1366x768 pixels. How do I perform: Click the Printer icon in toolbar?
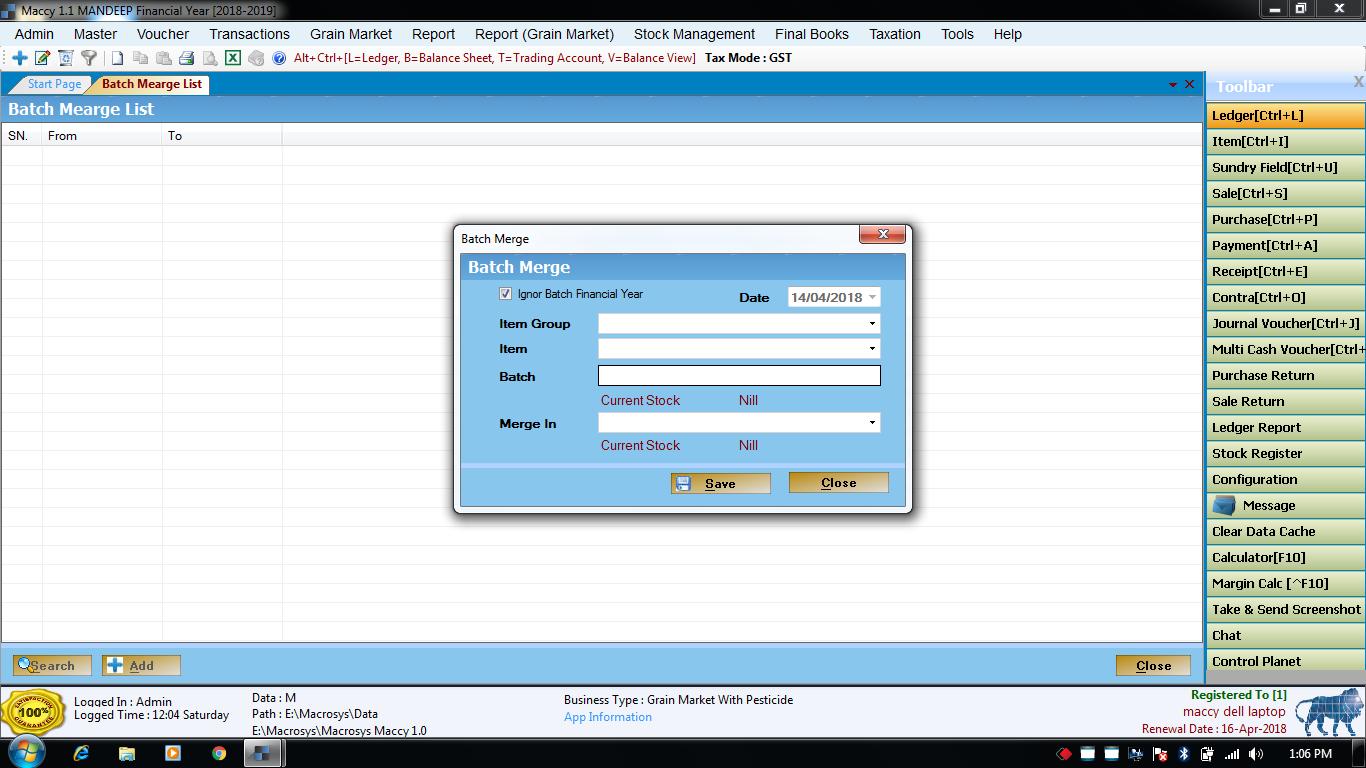point(186,58)
